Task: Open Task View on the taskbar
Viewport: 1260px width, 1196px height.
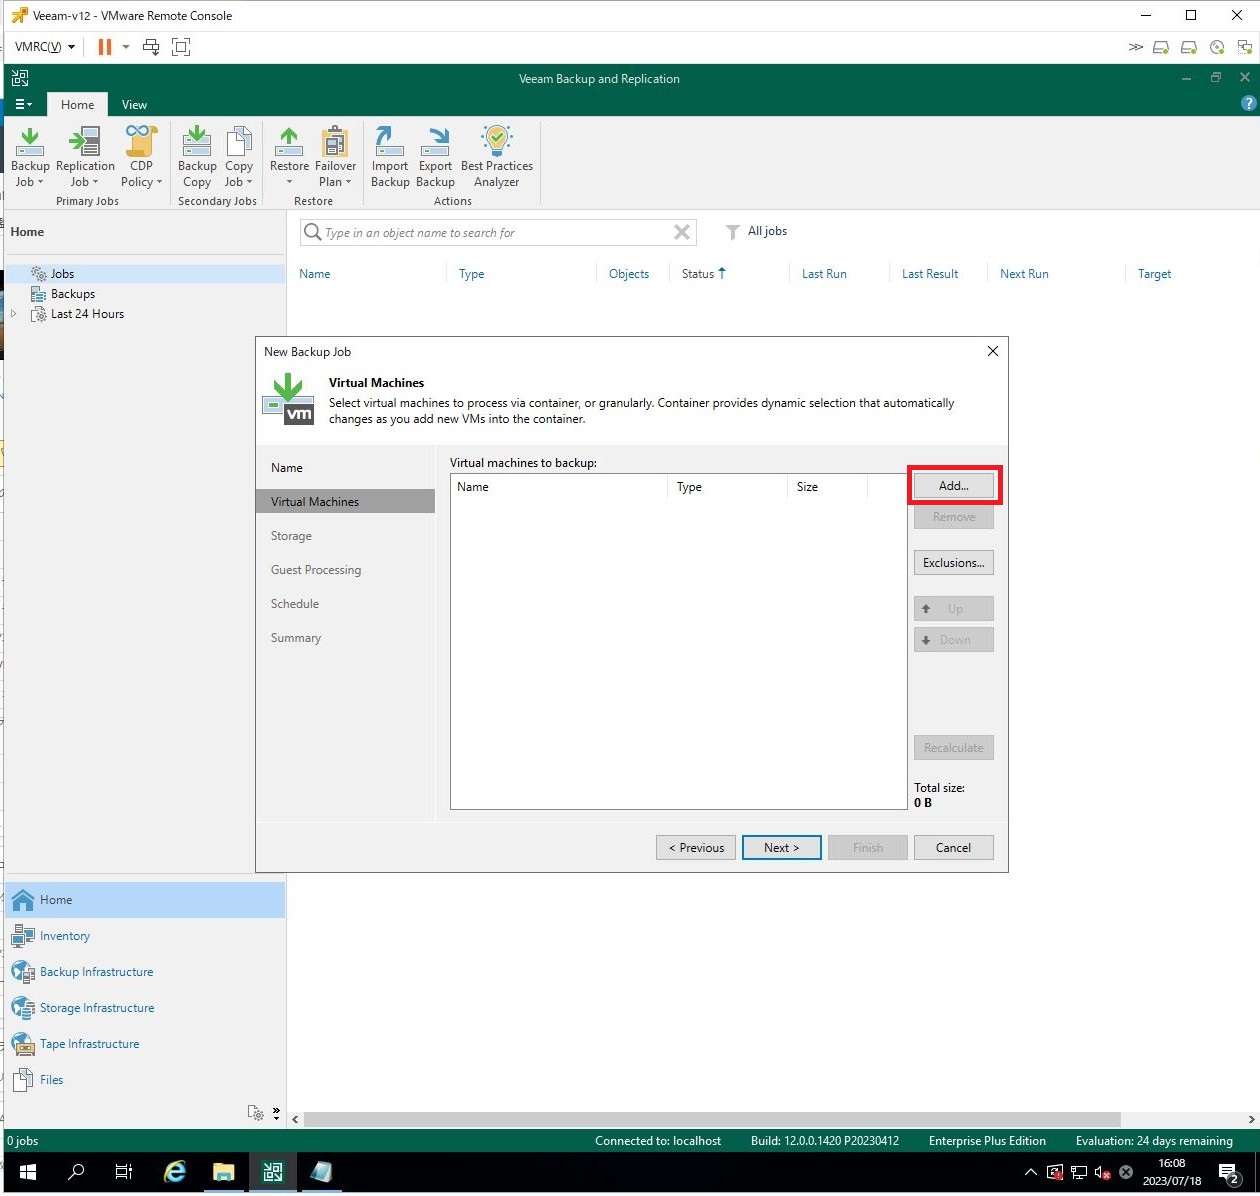Action: click(x=124, y=1172)
